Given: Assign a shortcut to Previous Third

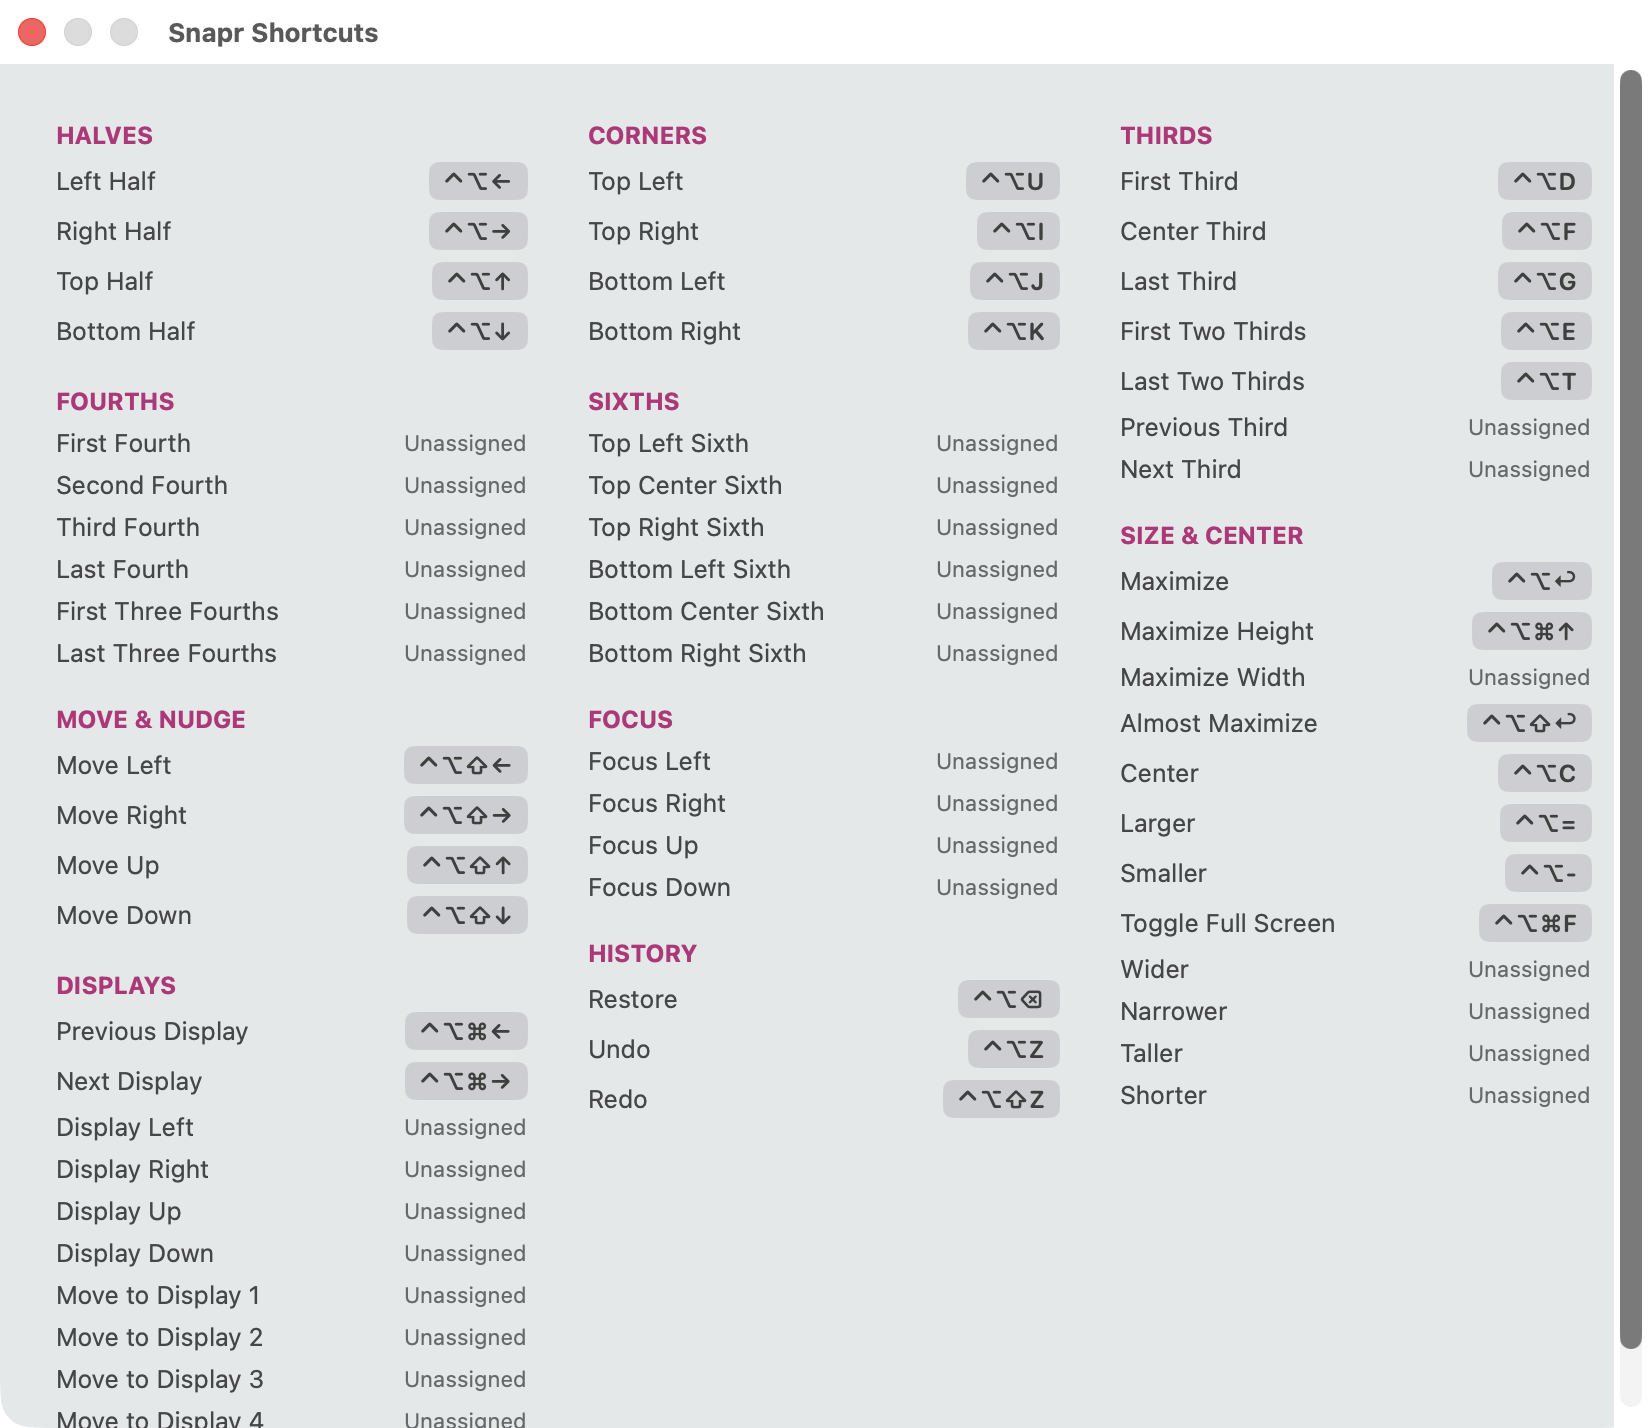Looking at the screenshot, I should tap(1528, 427).
